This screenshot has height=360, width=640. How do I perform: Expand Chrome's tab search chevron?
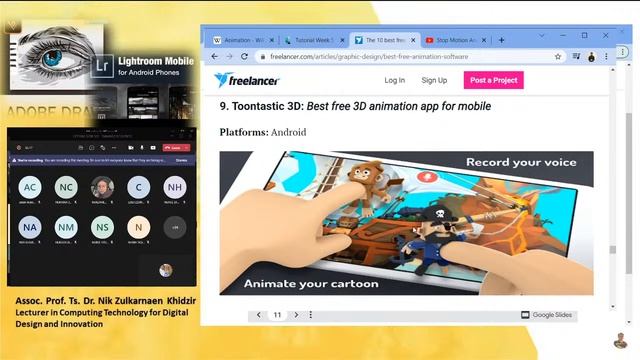(x=542, y=36)
